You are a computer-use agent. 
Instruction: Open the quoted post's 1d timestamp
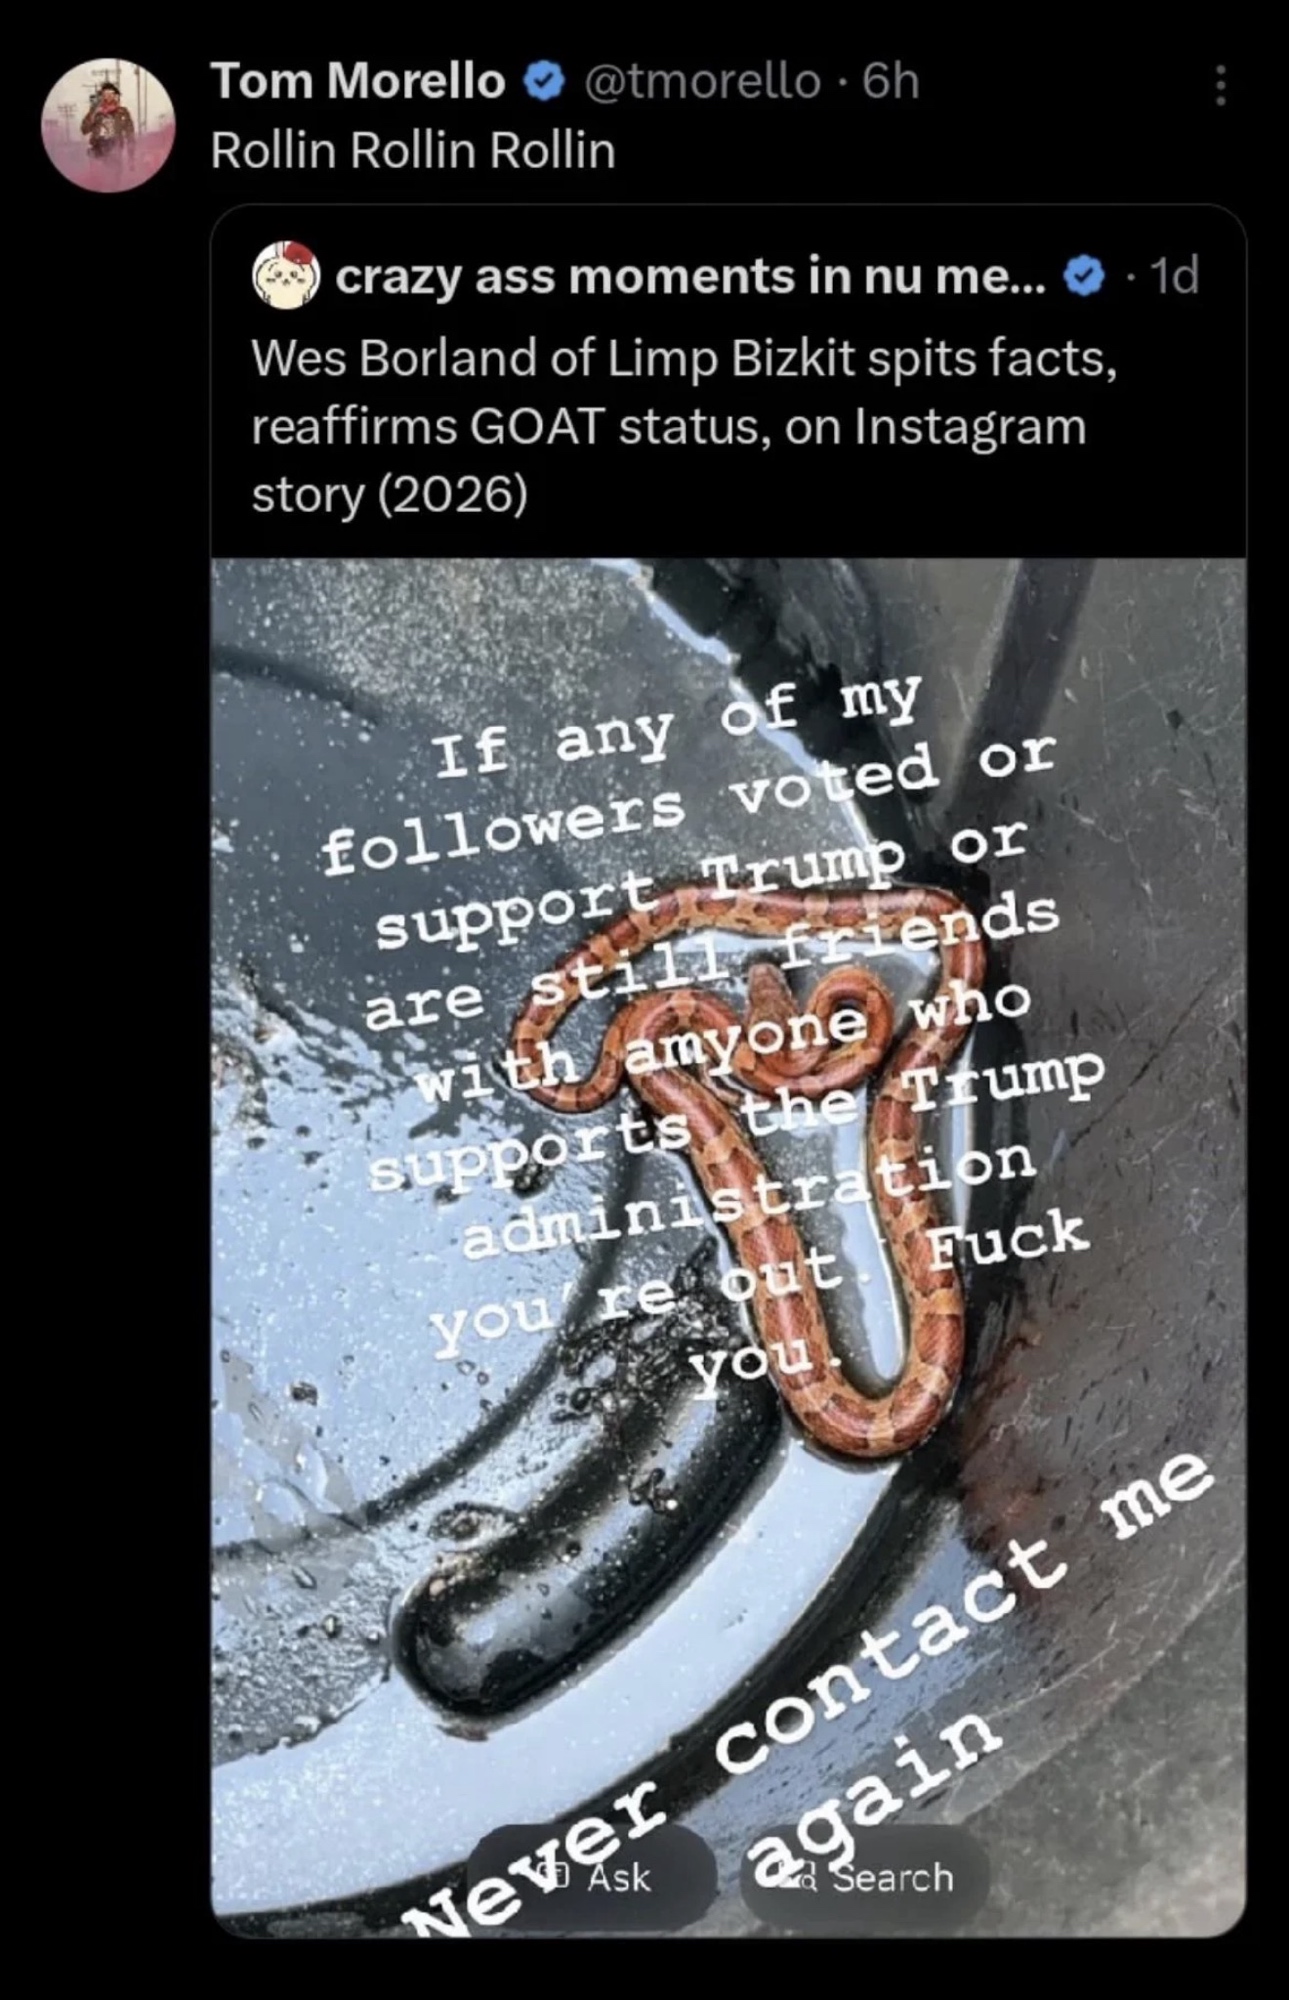(x=1174, y=277)
